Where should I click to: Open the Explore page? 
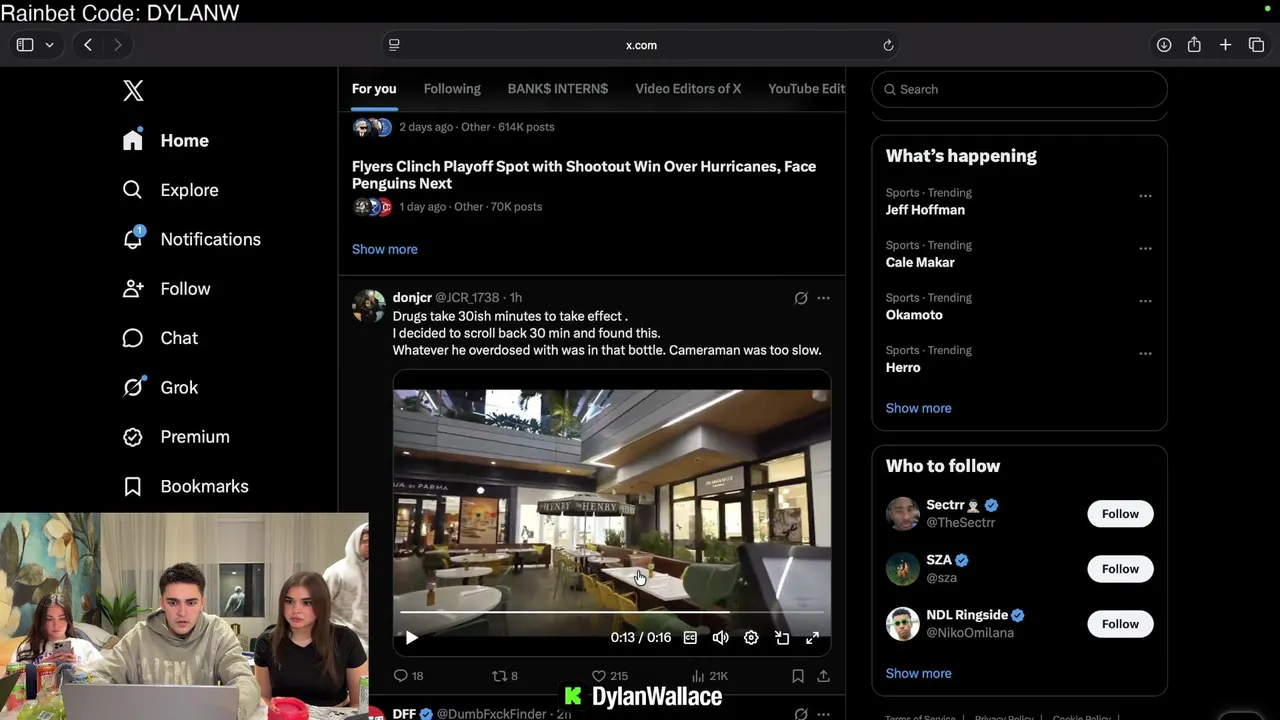(170, 190)
